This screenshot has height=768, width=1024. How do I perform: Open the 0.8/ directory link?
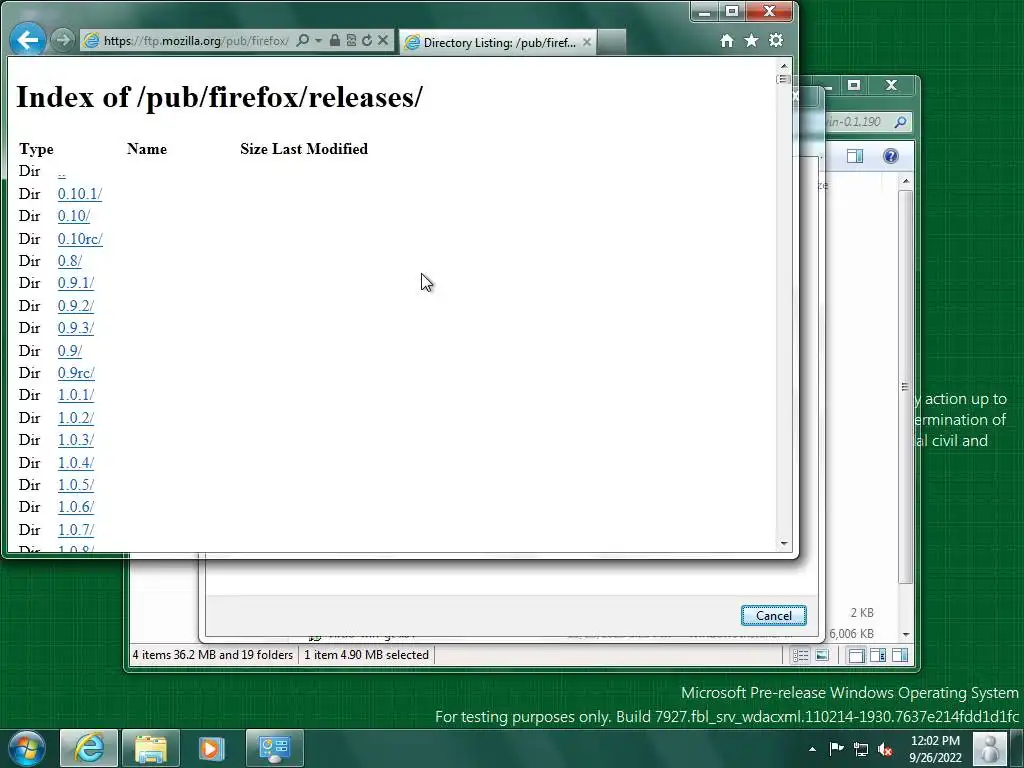click(x=69, y=261)
